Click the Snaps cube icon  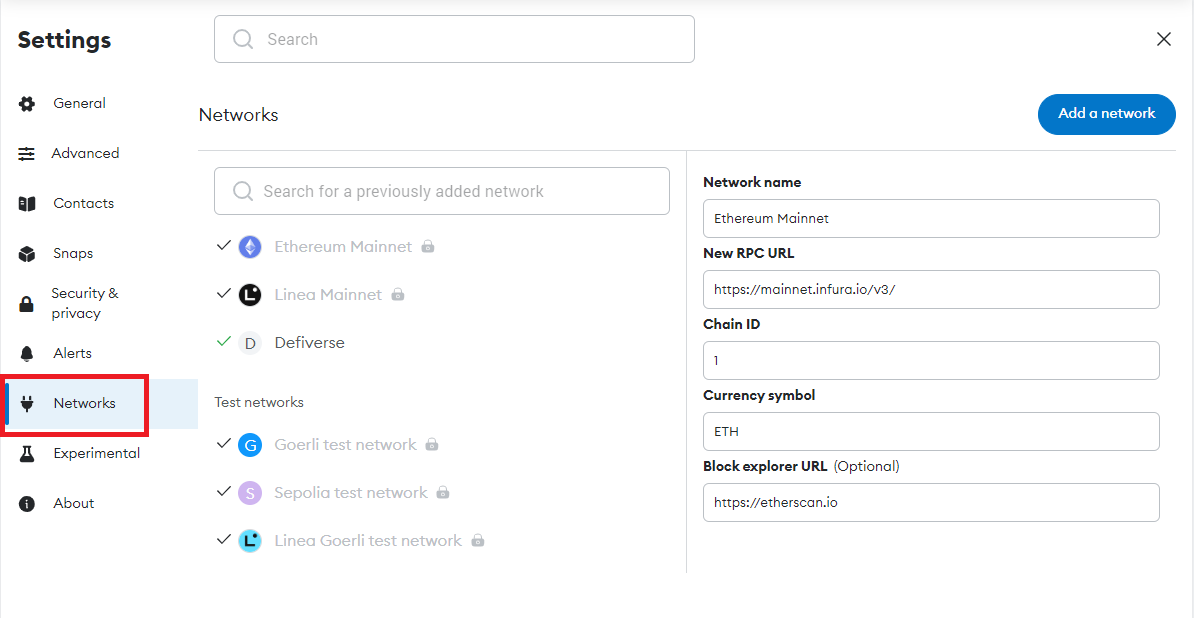[x=27, y=254]
